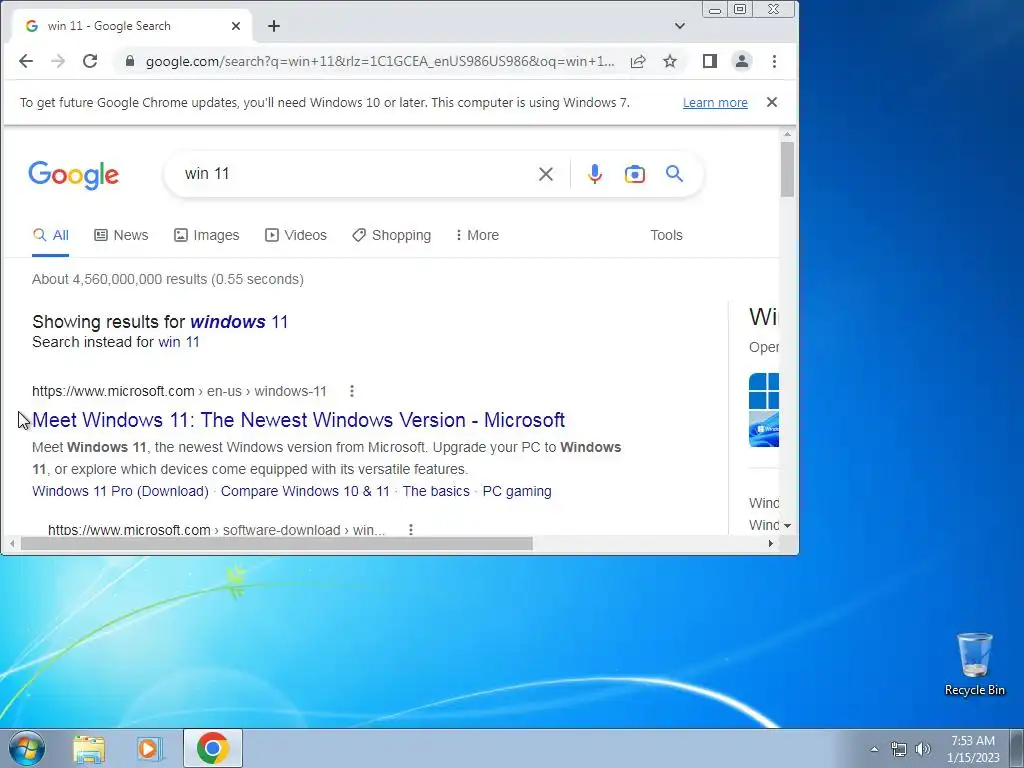Share this page via share icon

click(638, 61)
